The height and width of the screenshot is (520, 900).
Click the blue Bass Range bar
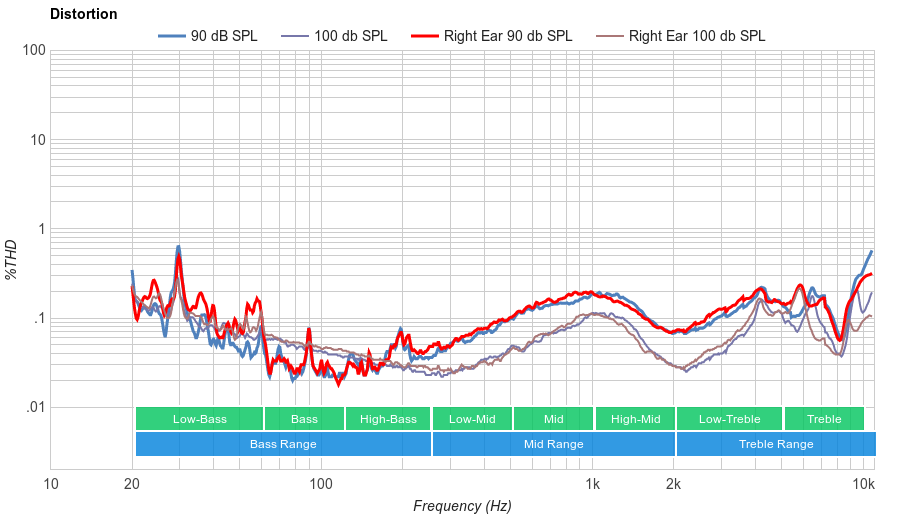283,444
